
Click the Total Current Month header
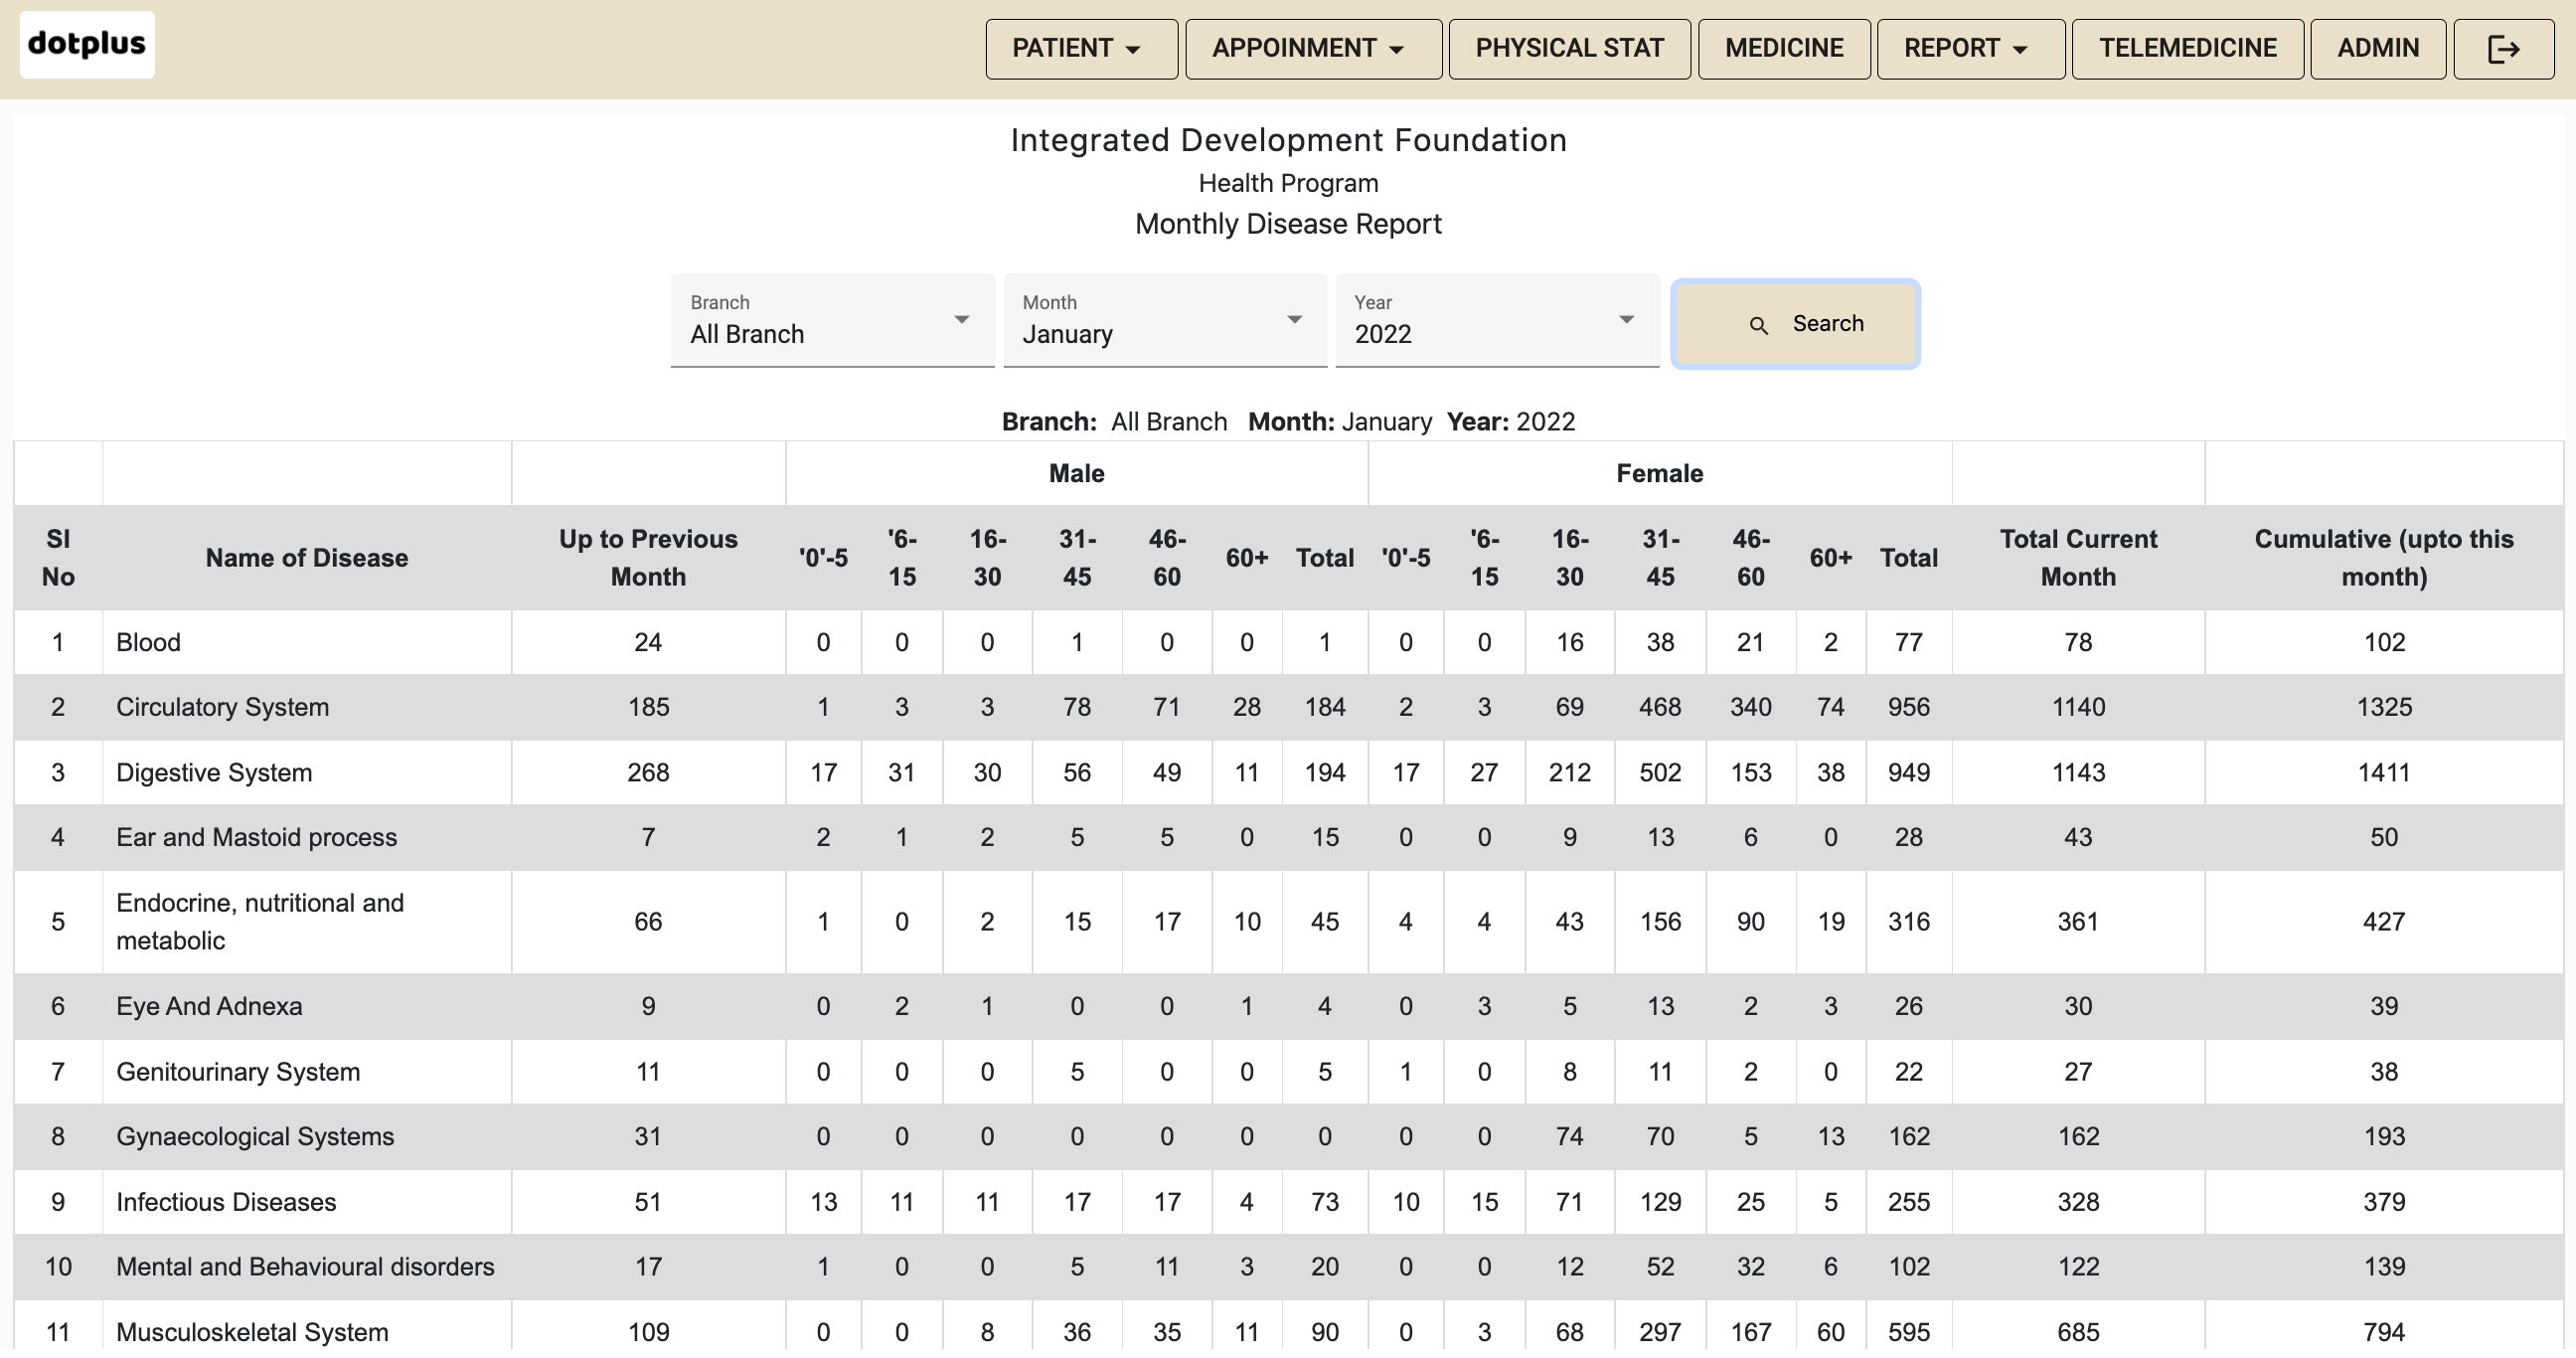click(2077, 558)
